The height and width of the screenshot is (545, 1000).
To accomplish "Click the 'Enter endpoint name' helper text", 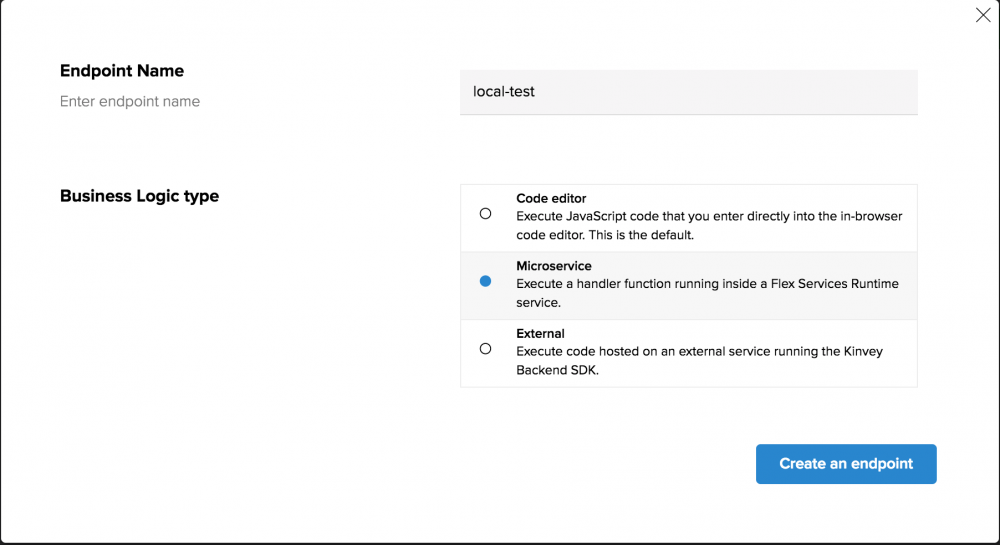I will 130,101.
